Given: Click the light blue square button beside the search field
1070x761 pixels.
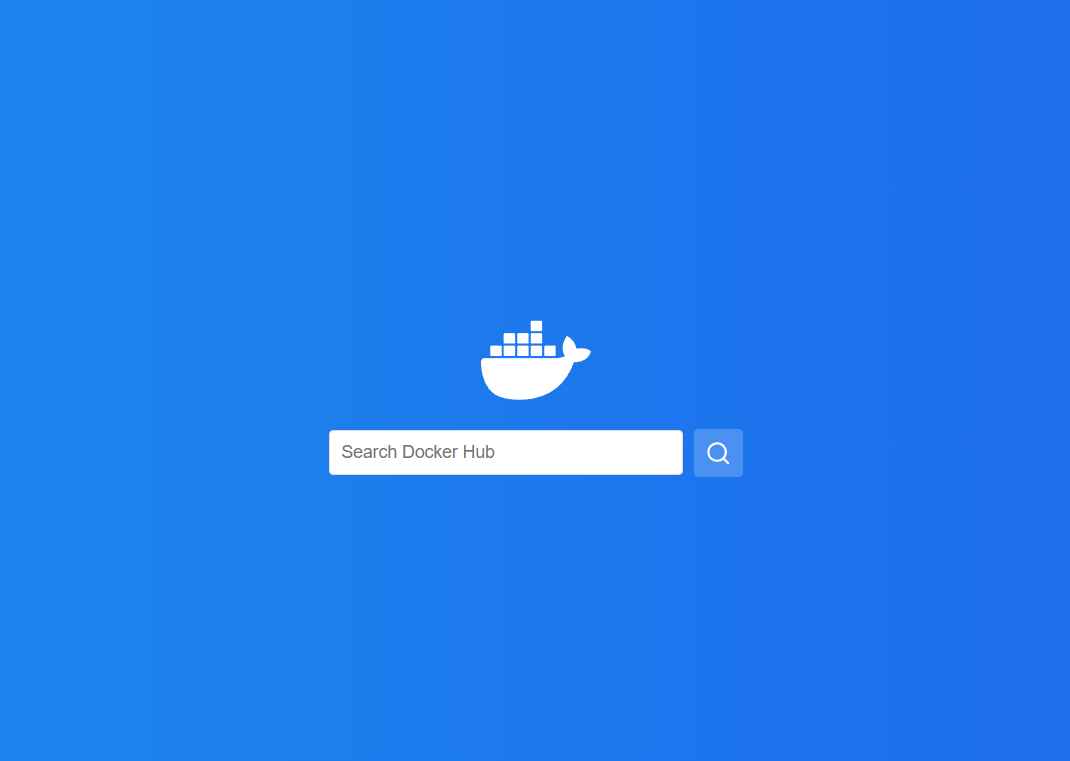Looking at the screenshot, I should point(718,453).
